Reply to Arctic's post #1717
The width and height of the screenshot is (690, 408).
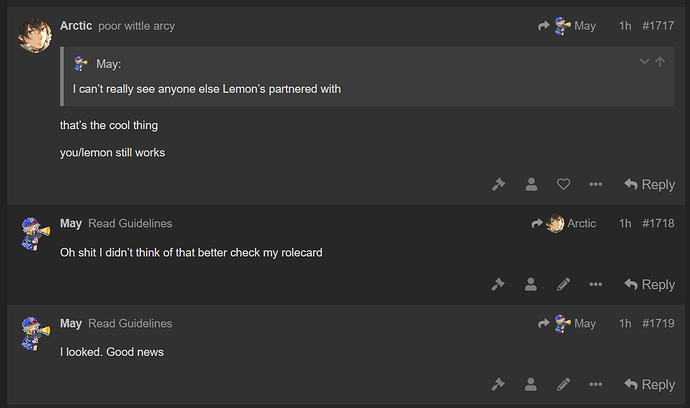point(650,184)
